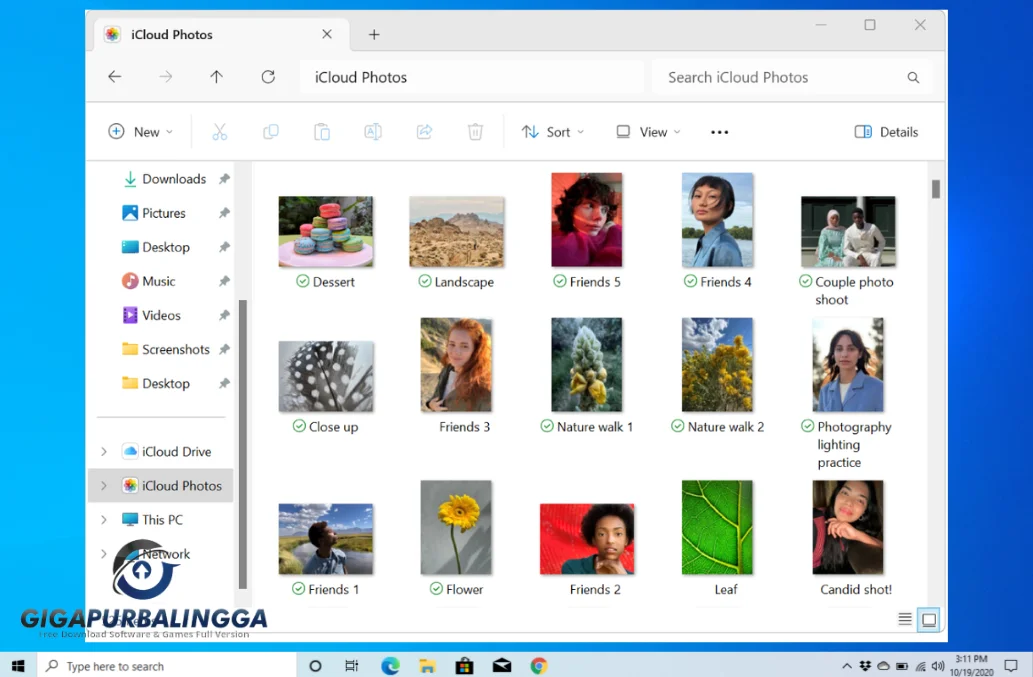Image resolution: width=1033 pixels, height=677 pixels.
Task: Click the navigation pane scrollbar
Action: pos(242,443)
